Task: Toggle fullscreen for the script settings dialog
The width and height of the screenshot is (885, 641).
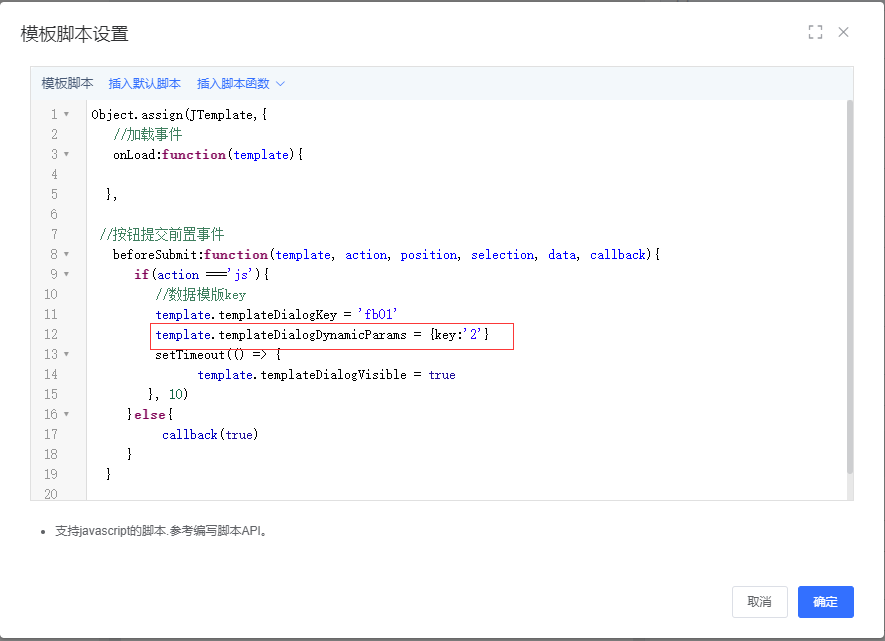Action: point(815,32)
